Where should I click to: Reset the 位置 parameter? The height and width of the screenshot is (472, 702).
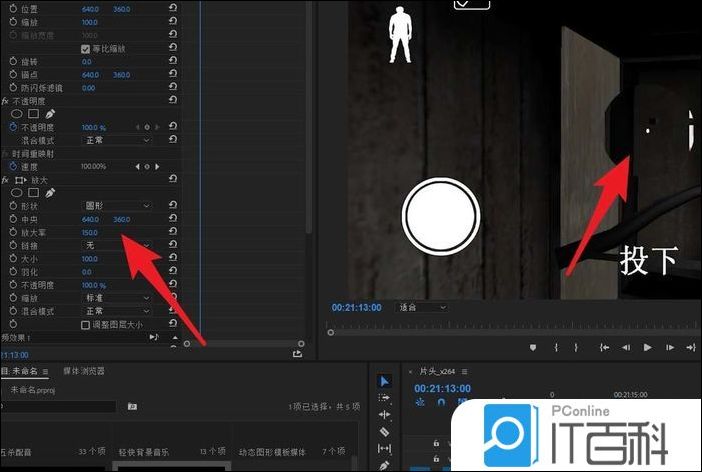click(173, 8)
